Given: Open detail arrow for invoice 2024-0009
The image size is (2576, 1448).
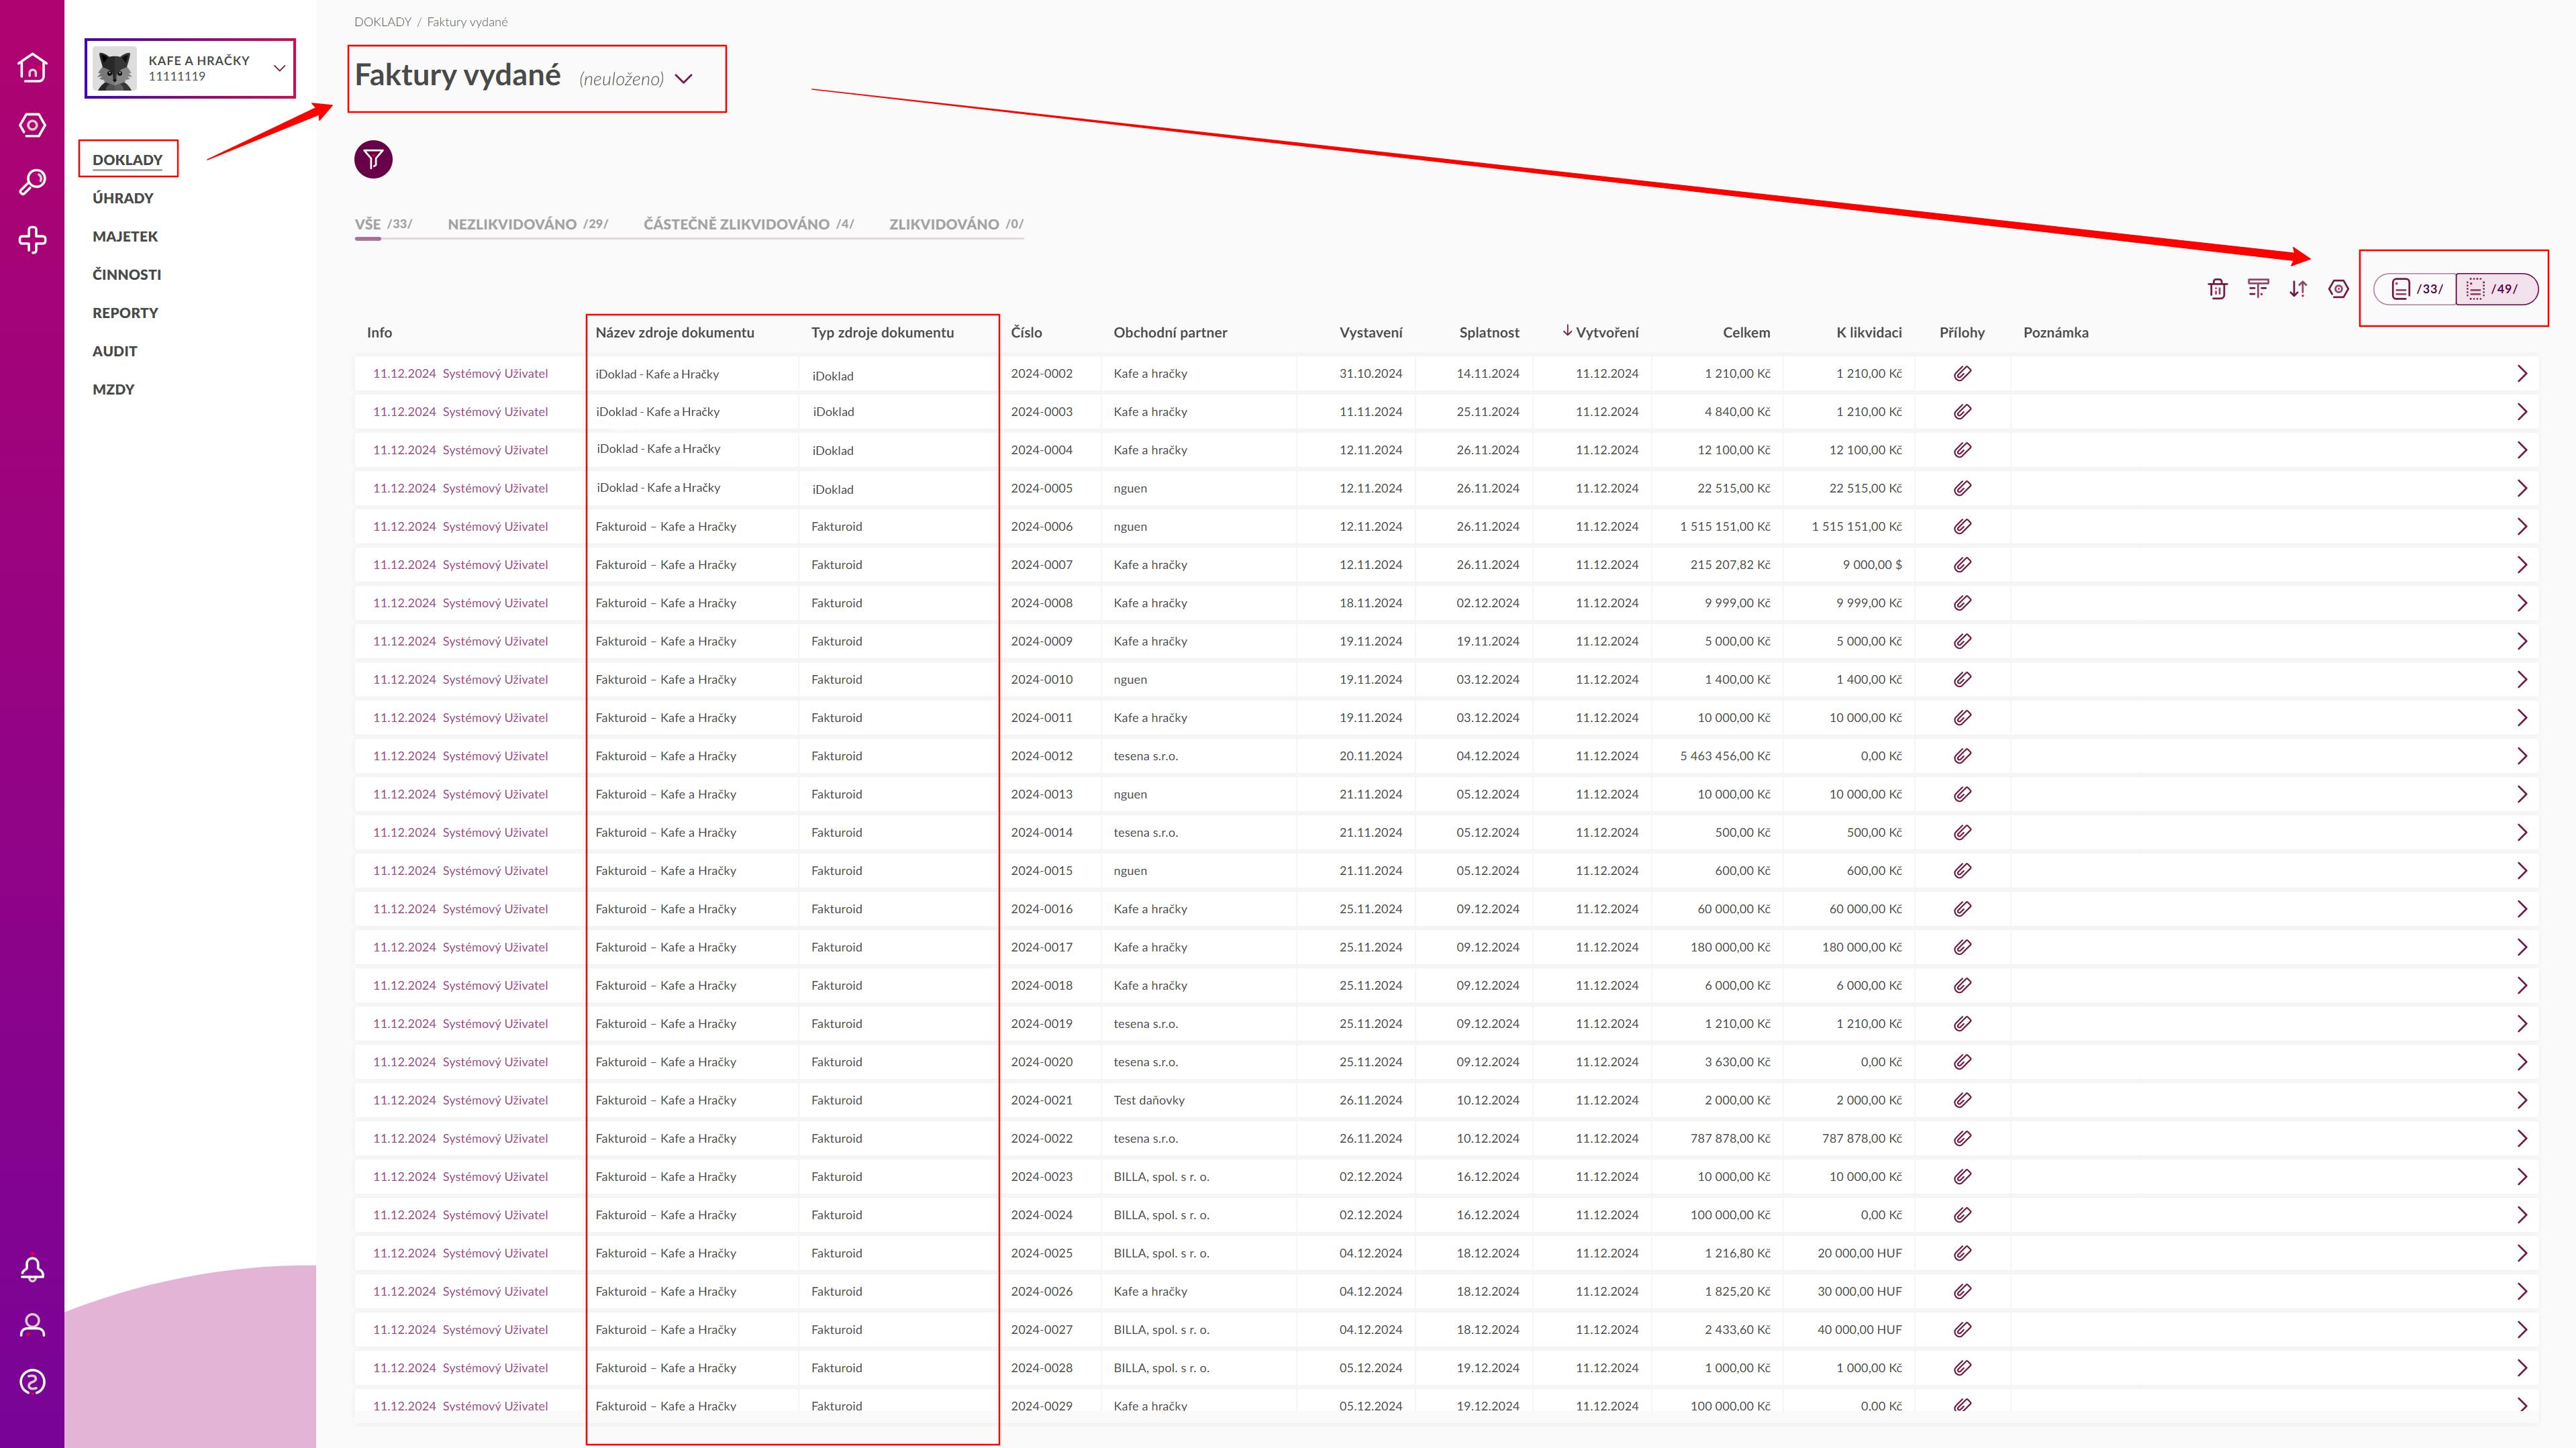Looking at the screenshot, I should 2522,642.
